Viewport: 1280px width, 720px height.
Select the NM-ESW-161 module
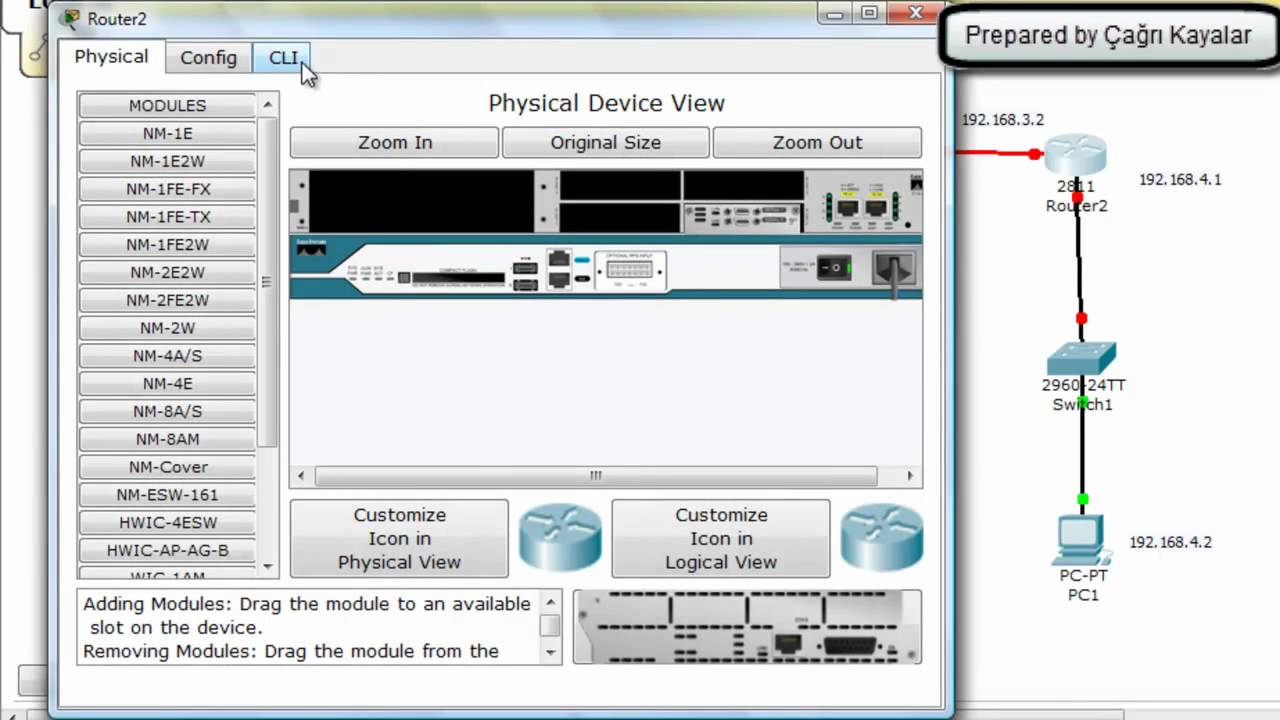167,495
